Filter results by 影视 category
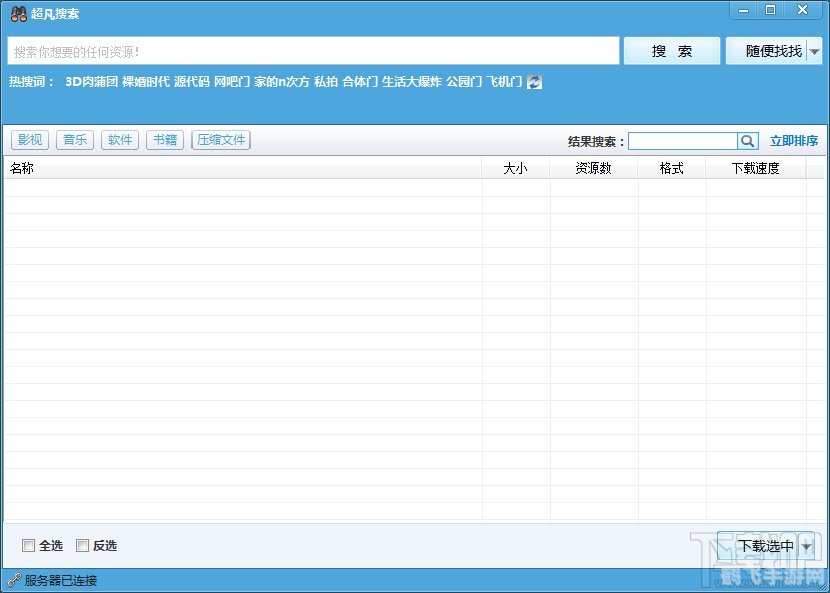830x593 pixels. click(30, 140)
